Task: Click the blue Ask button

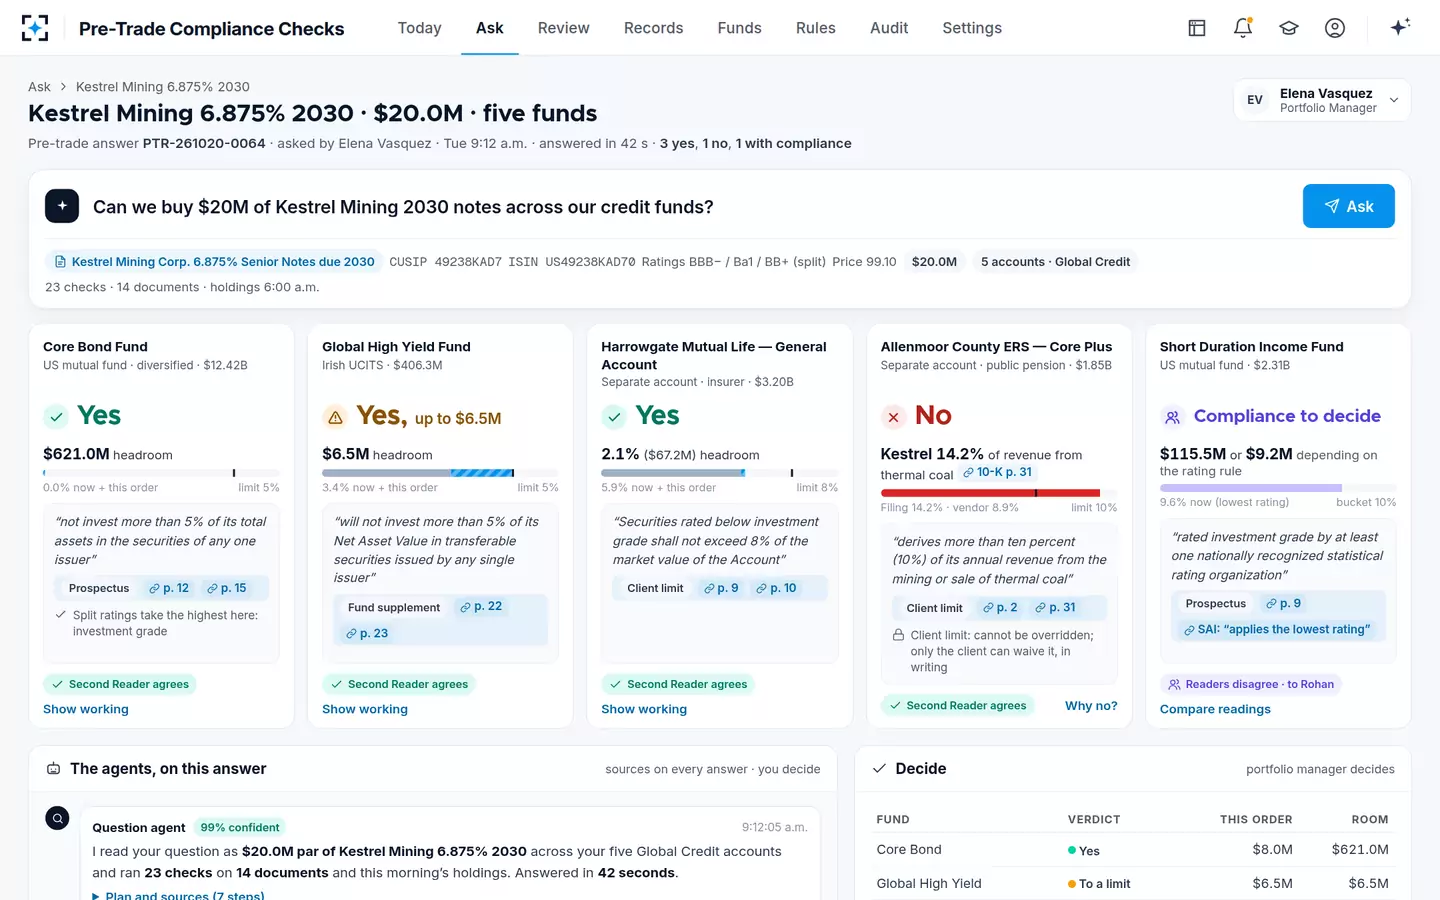Action: coord(1349,206)
